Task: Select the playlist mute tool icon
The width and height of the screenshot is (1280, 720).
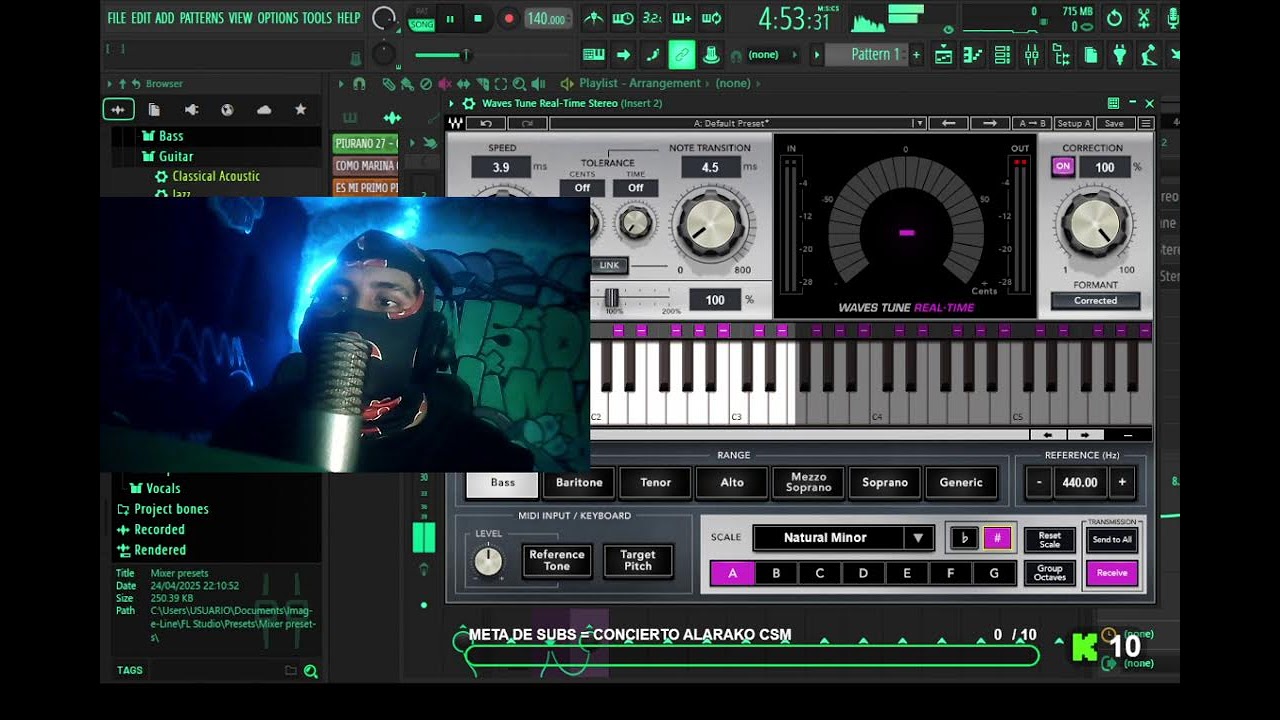Action: click(x=445, y=84)
